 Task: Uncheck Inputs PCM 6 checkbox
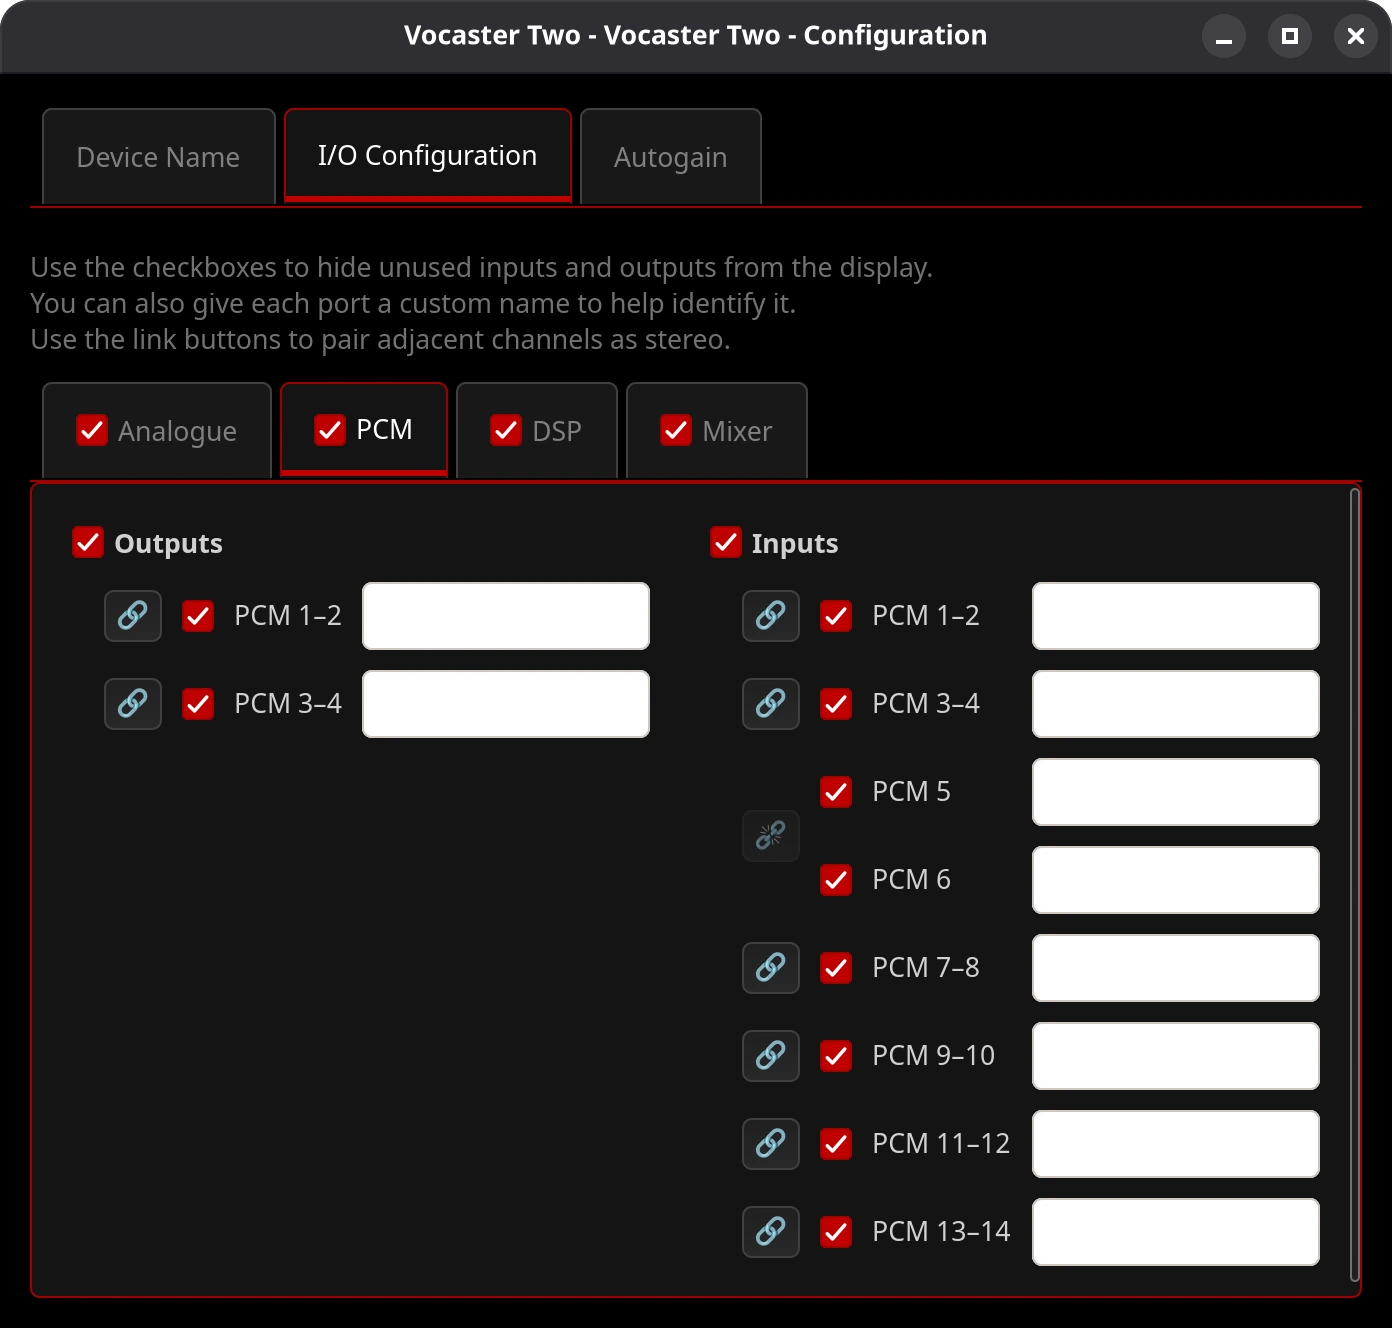pos(836,880)
